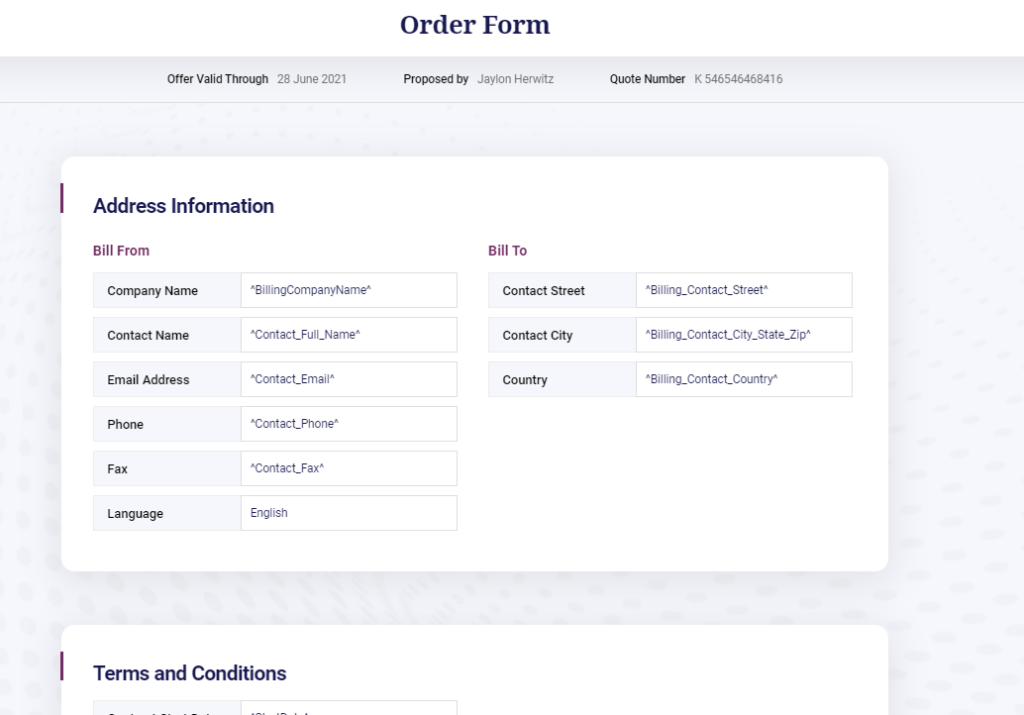Click the offer date 28 June 2021

click(x=312, y=79)
